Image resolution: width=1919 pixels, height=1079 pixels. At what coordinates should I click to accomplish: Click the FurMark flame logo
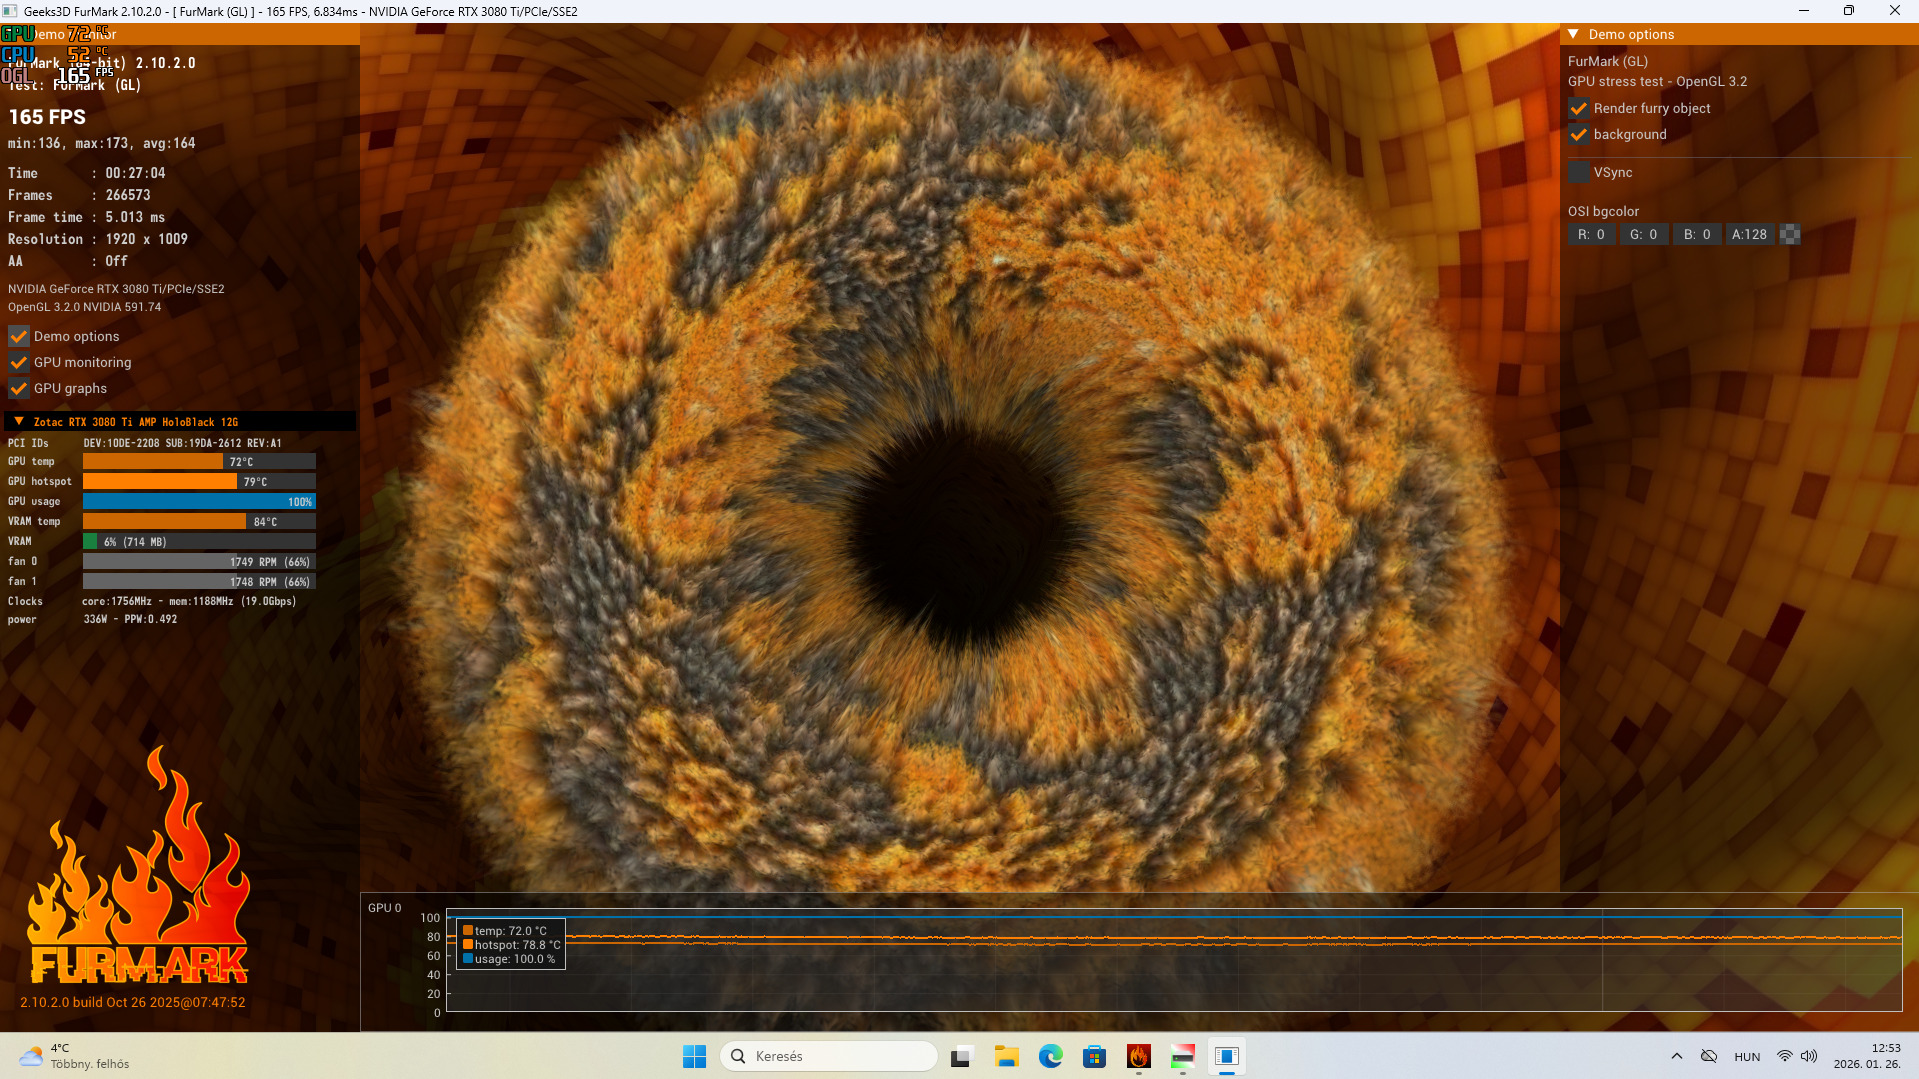[138, 865]
